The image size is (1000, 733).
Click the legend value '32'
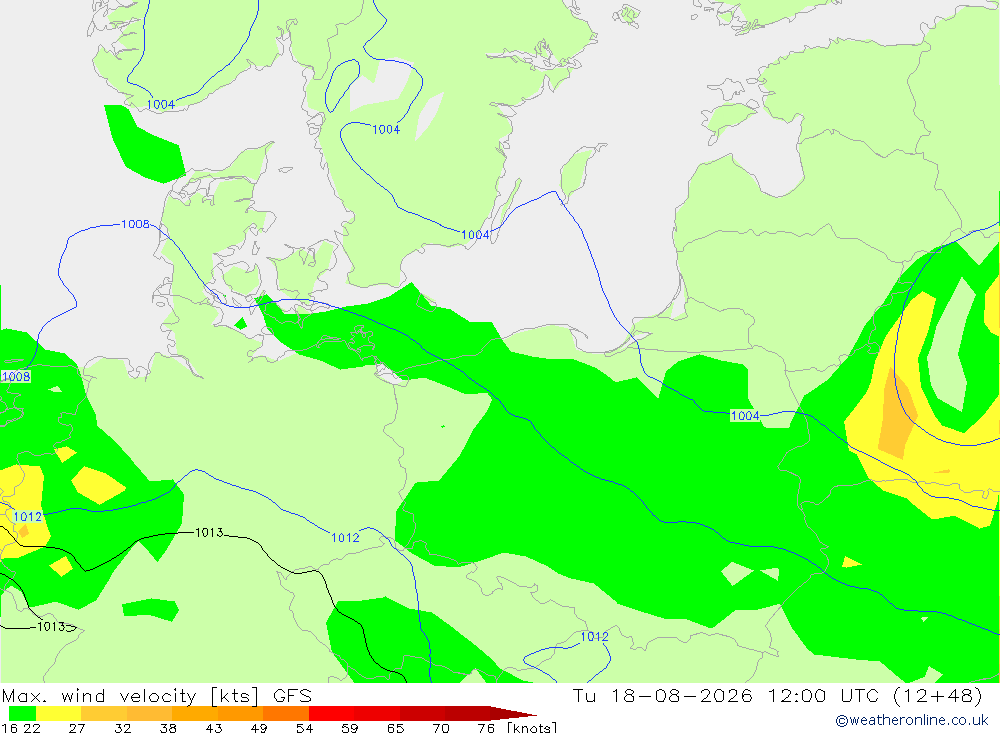(x=123, y=728)
